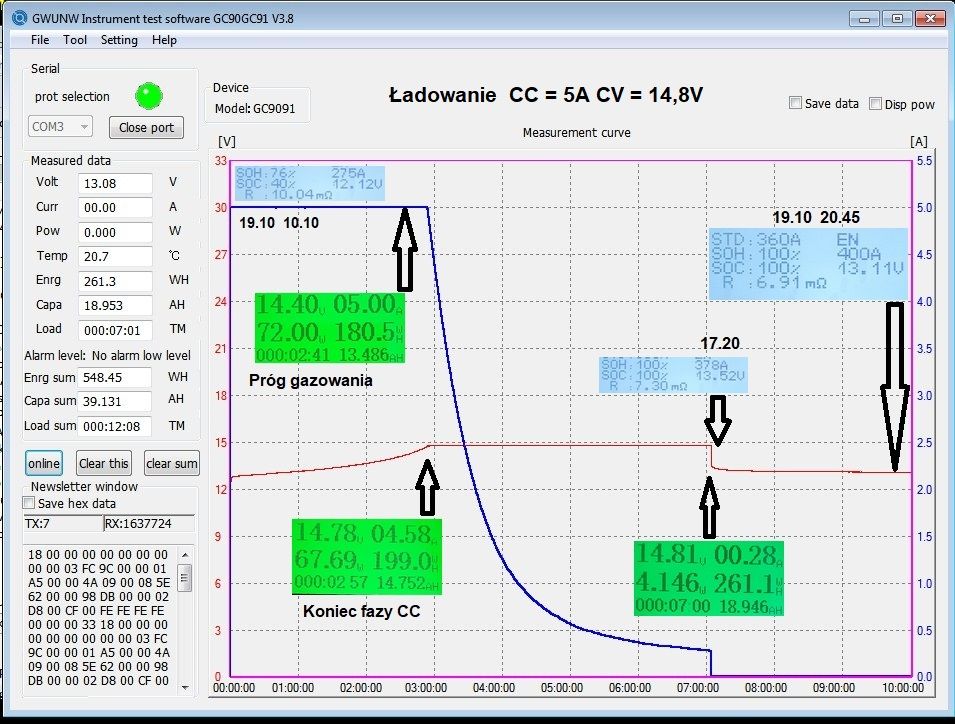The image size is (955, 724).
Task: Click the Measurement curve title
Action: 576,133
